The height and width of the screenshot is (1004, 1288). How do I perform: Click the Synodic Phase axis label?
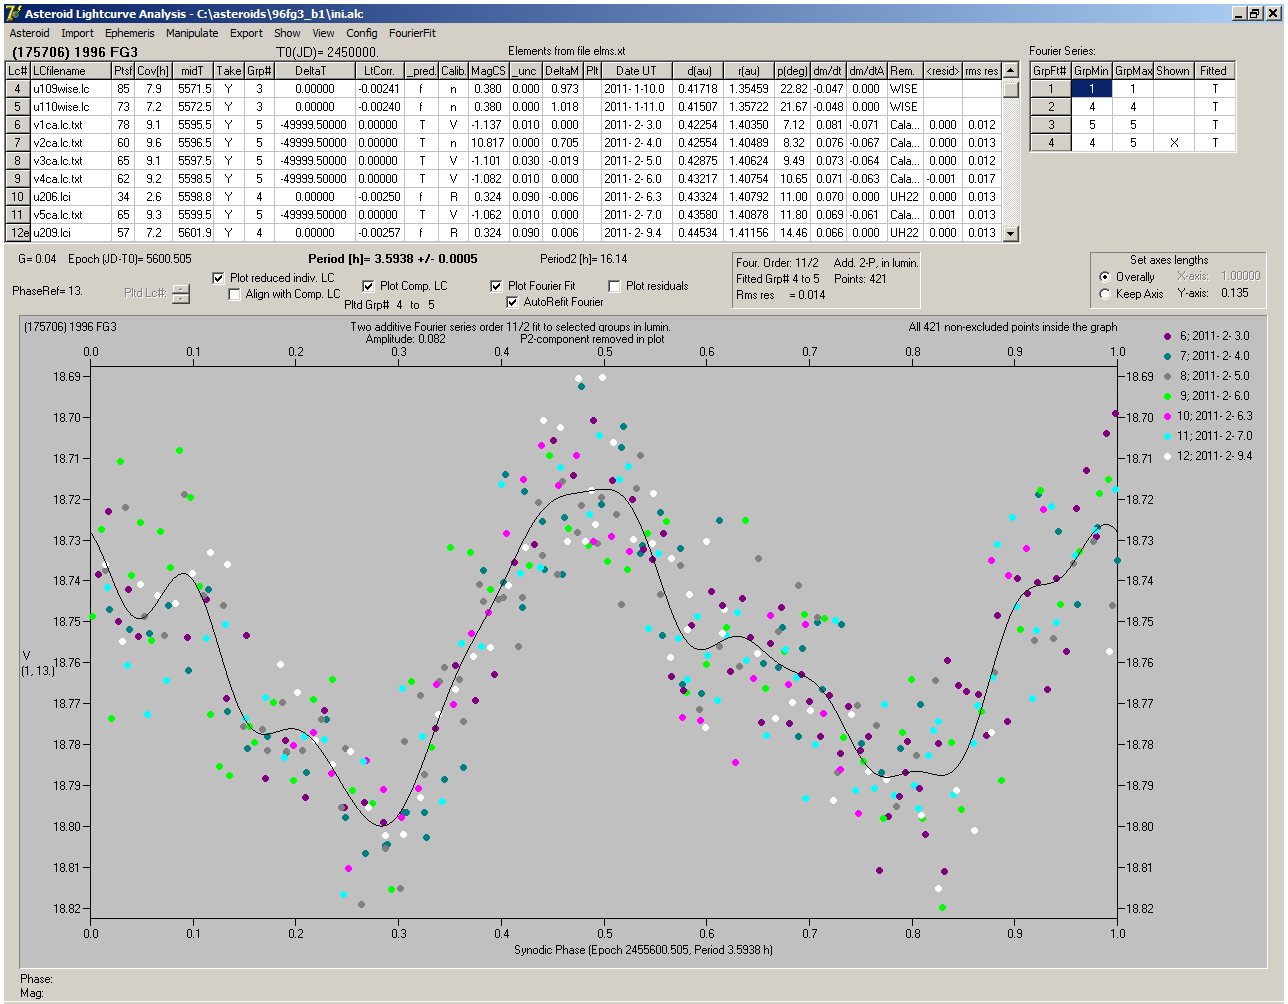click(643, 949)
